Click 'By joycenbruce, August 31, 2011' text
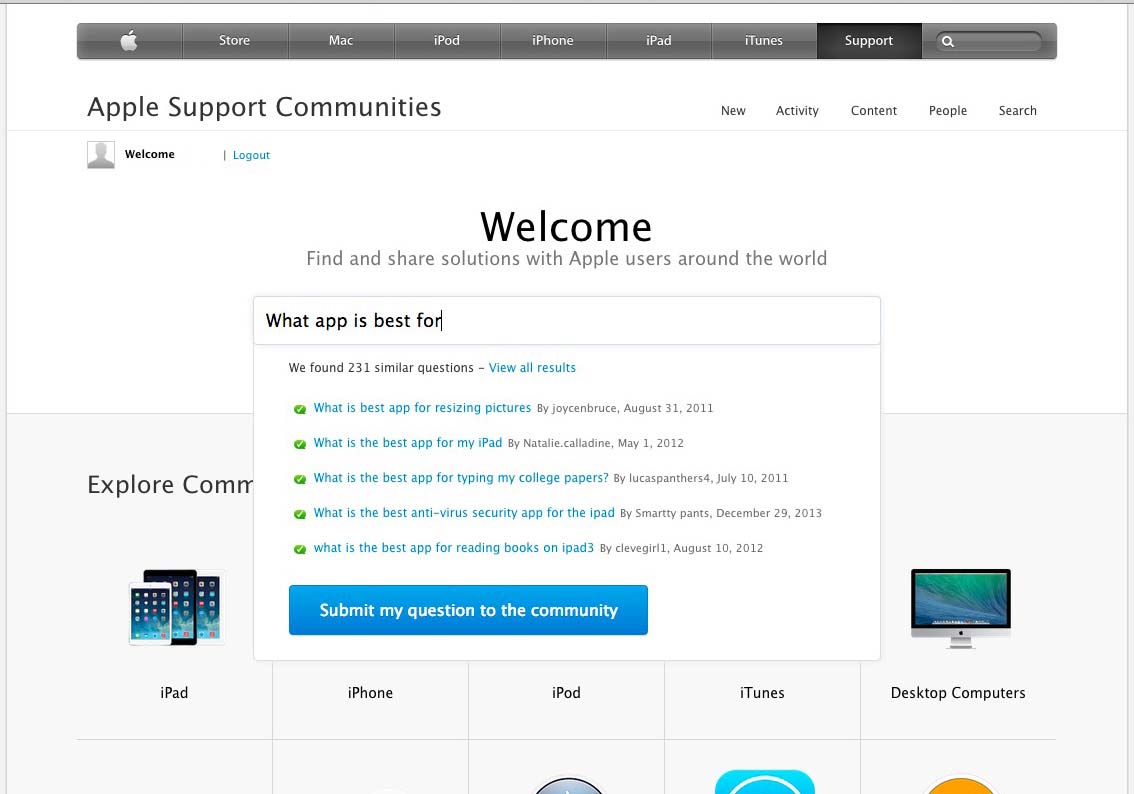Viewport: 1134px width, 794px height. pos(625,408)
